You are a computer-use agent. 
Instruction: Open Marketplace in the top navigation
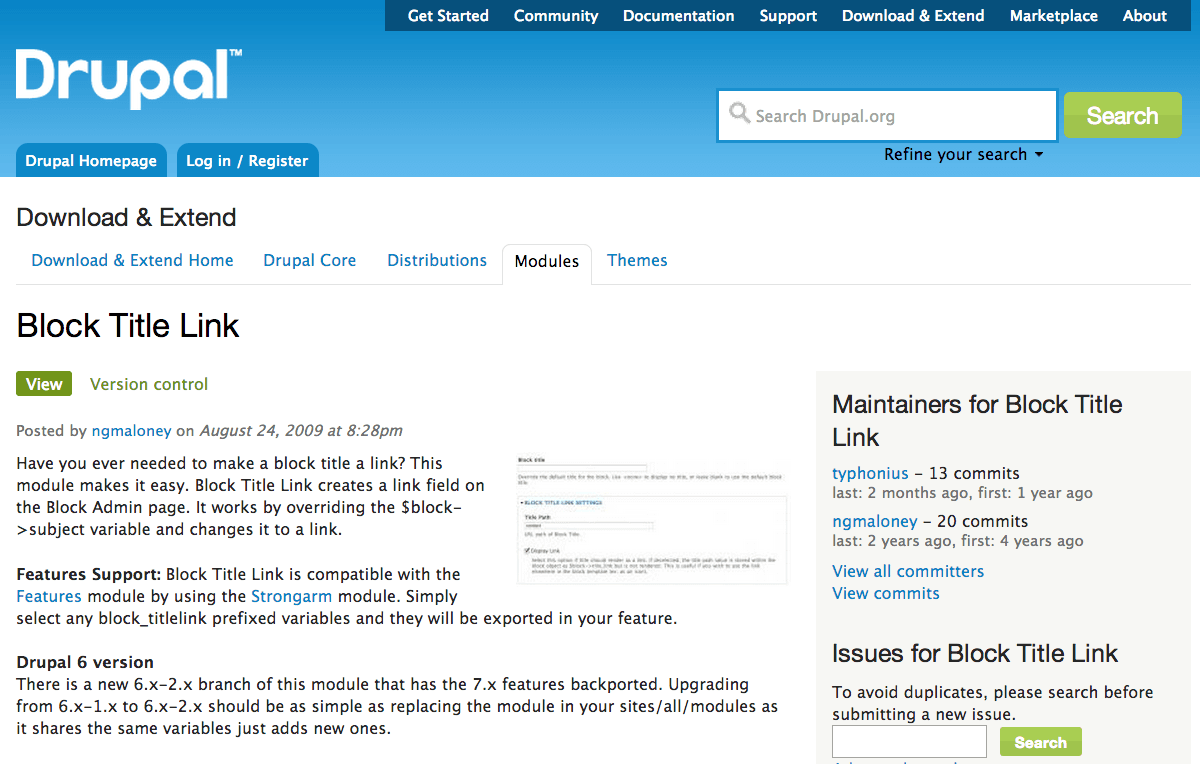click(x=1054, y=16)
